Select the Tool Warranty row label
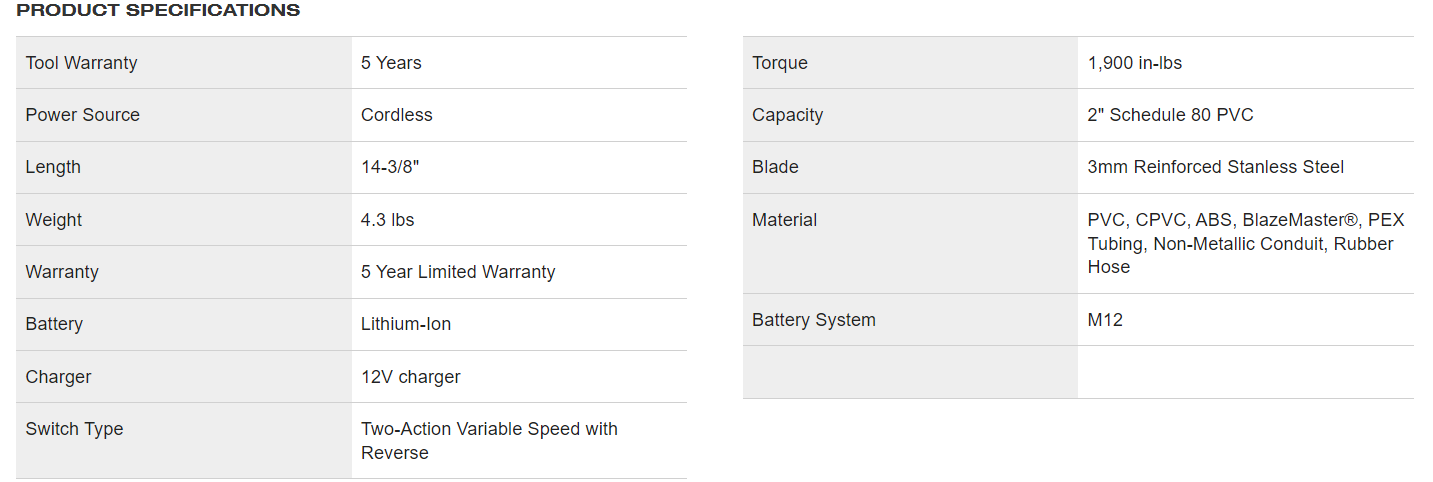The height and width of the screenshot is (482, 1433). pyautogui.click(x=81, y=63)
